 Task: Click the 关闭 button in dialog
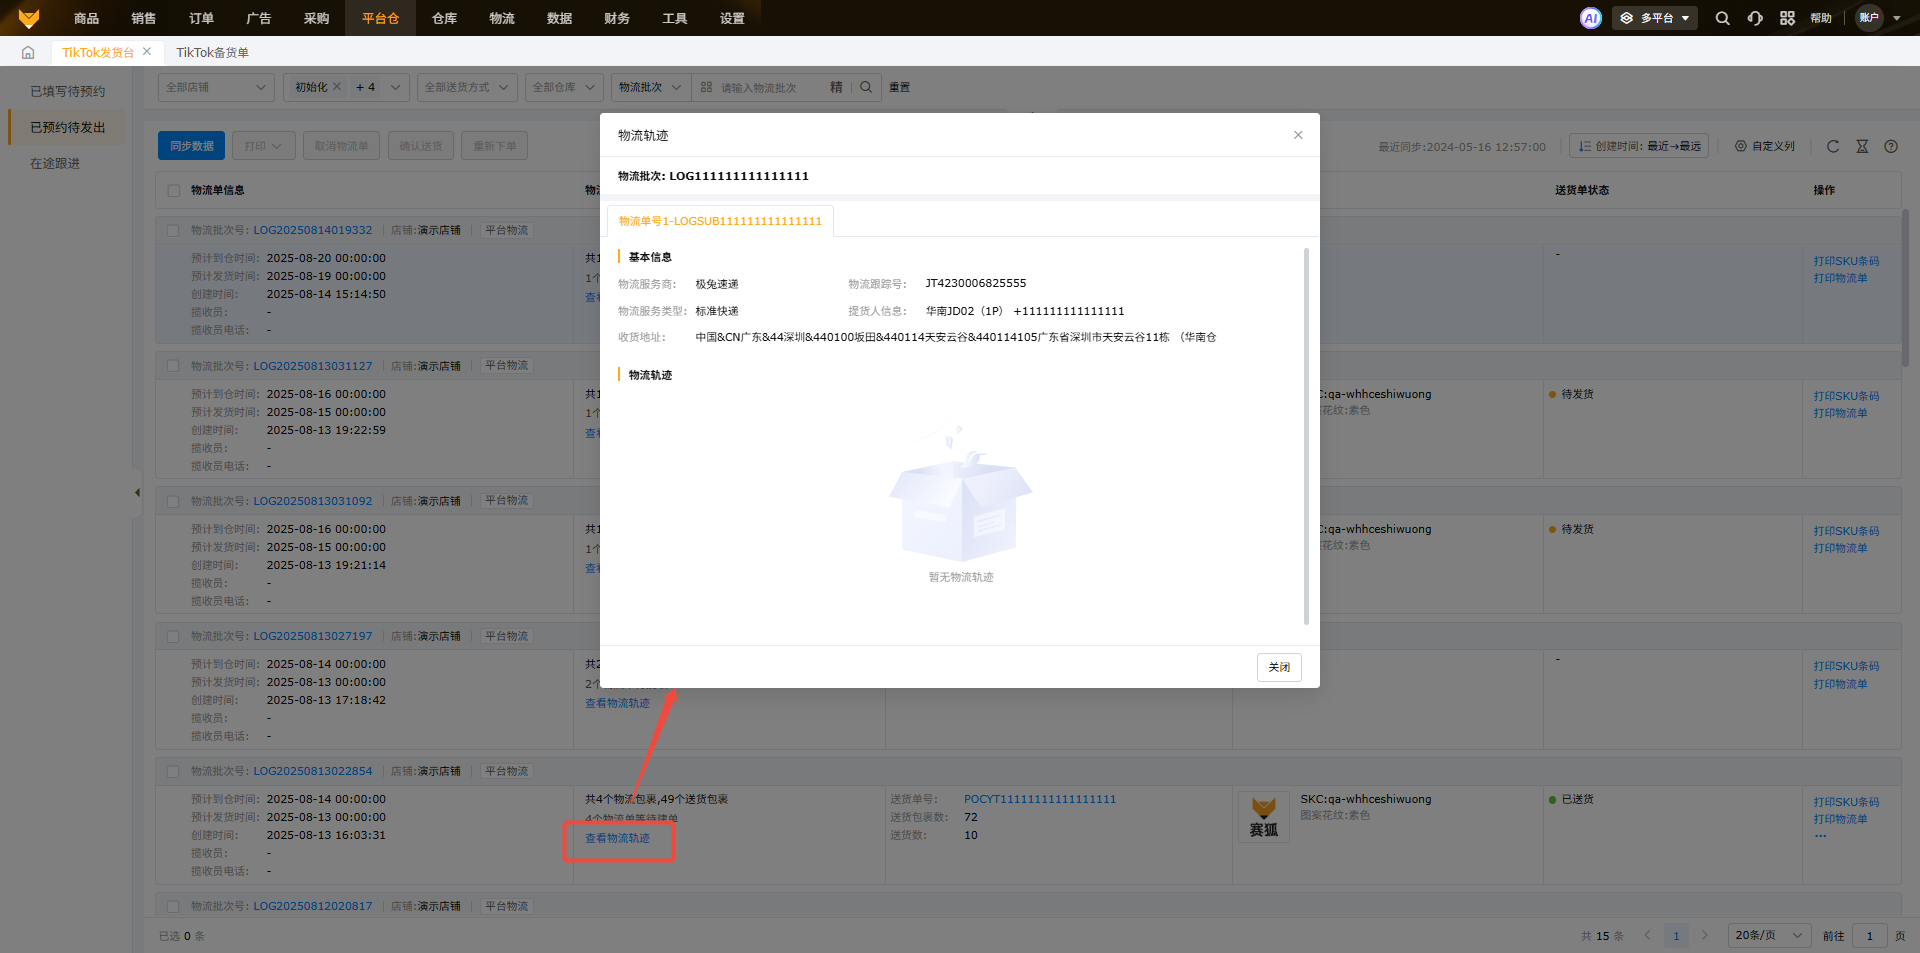1279,667
